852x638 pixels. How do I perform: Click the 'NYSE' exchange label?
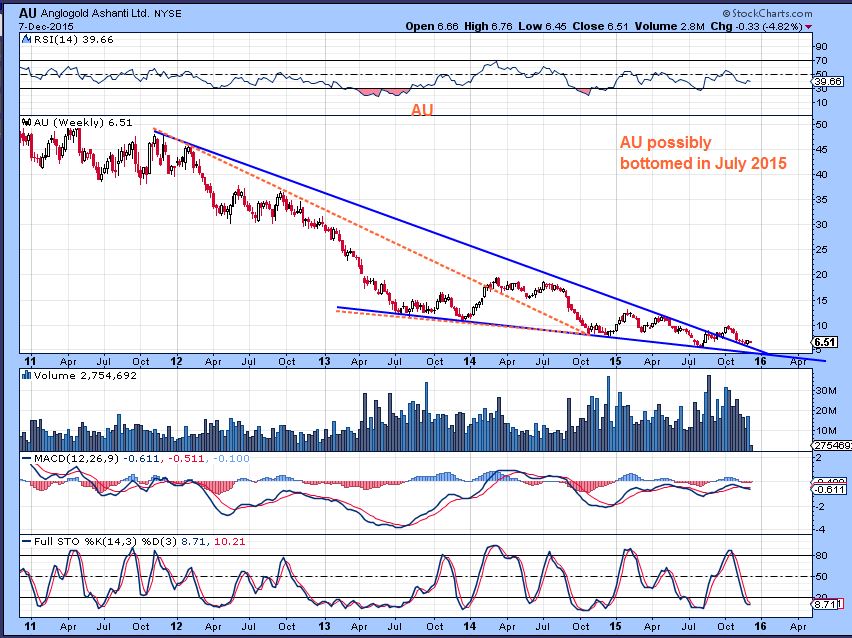point(167,14)
